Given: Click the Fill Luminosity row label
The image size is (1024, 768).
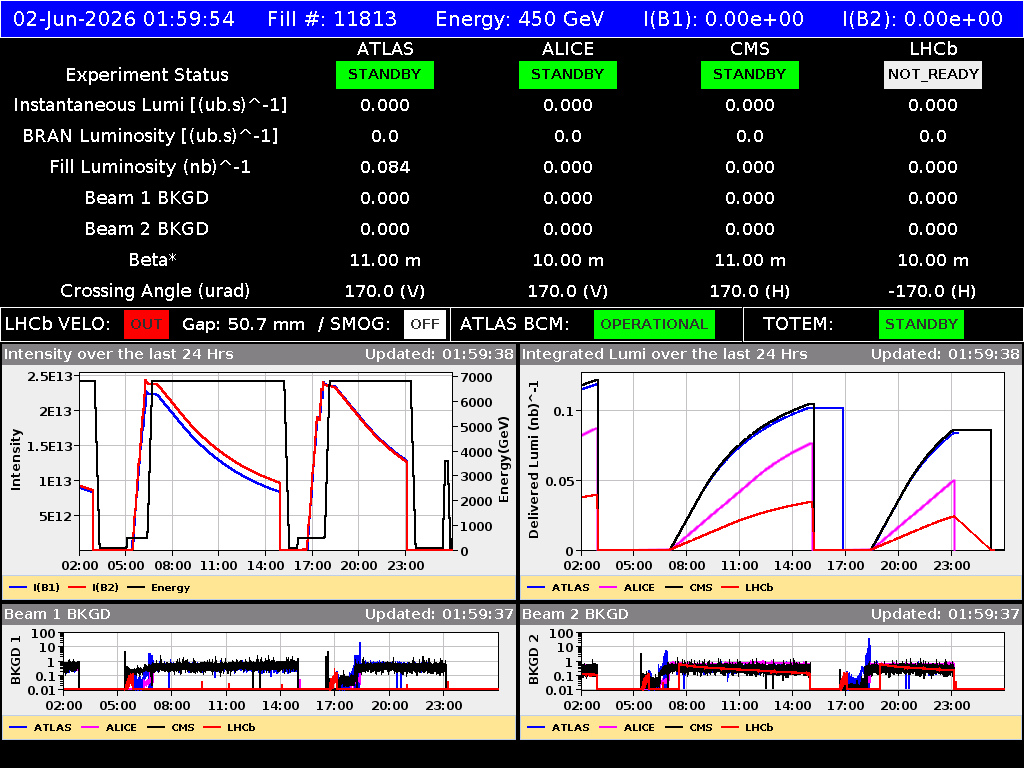Looking at the screenshot, I should [x=150, y=167].
